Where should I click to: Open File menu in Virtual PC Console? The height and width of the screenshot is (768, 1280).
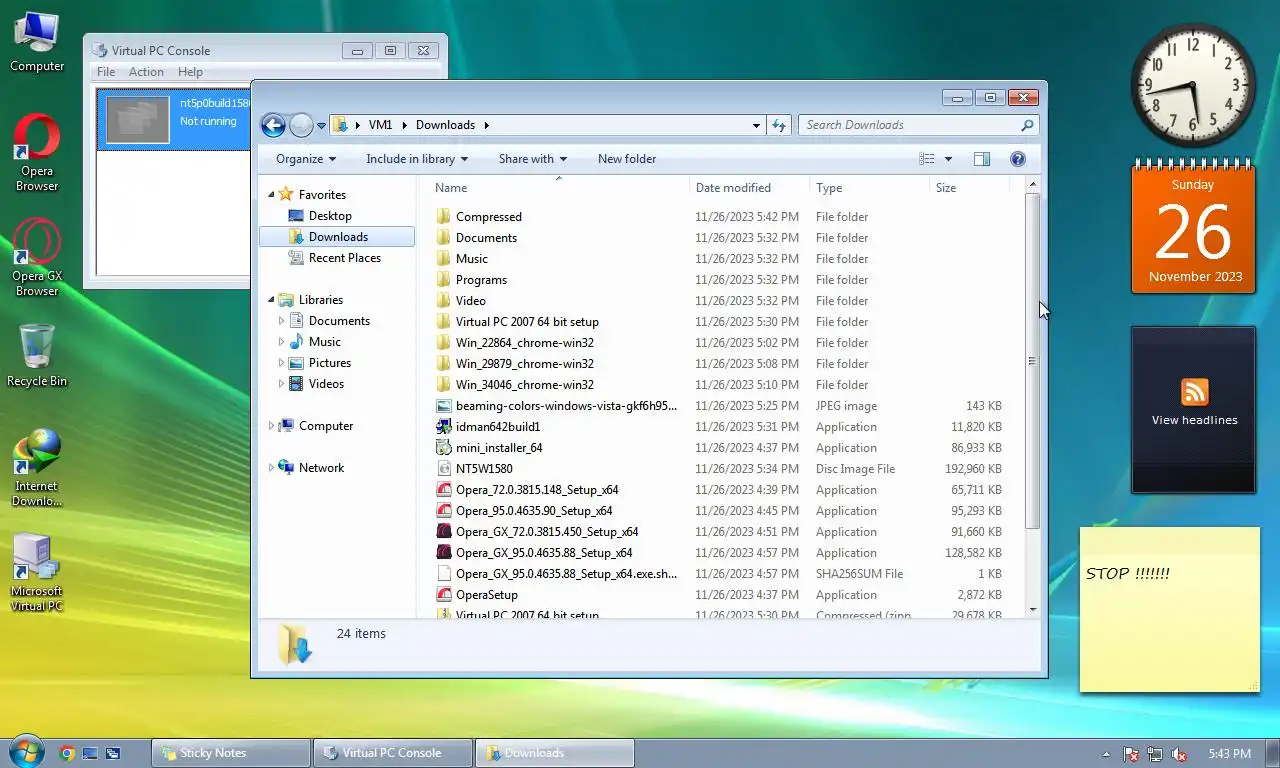(106, 72)
